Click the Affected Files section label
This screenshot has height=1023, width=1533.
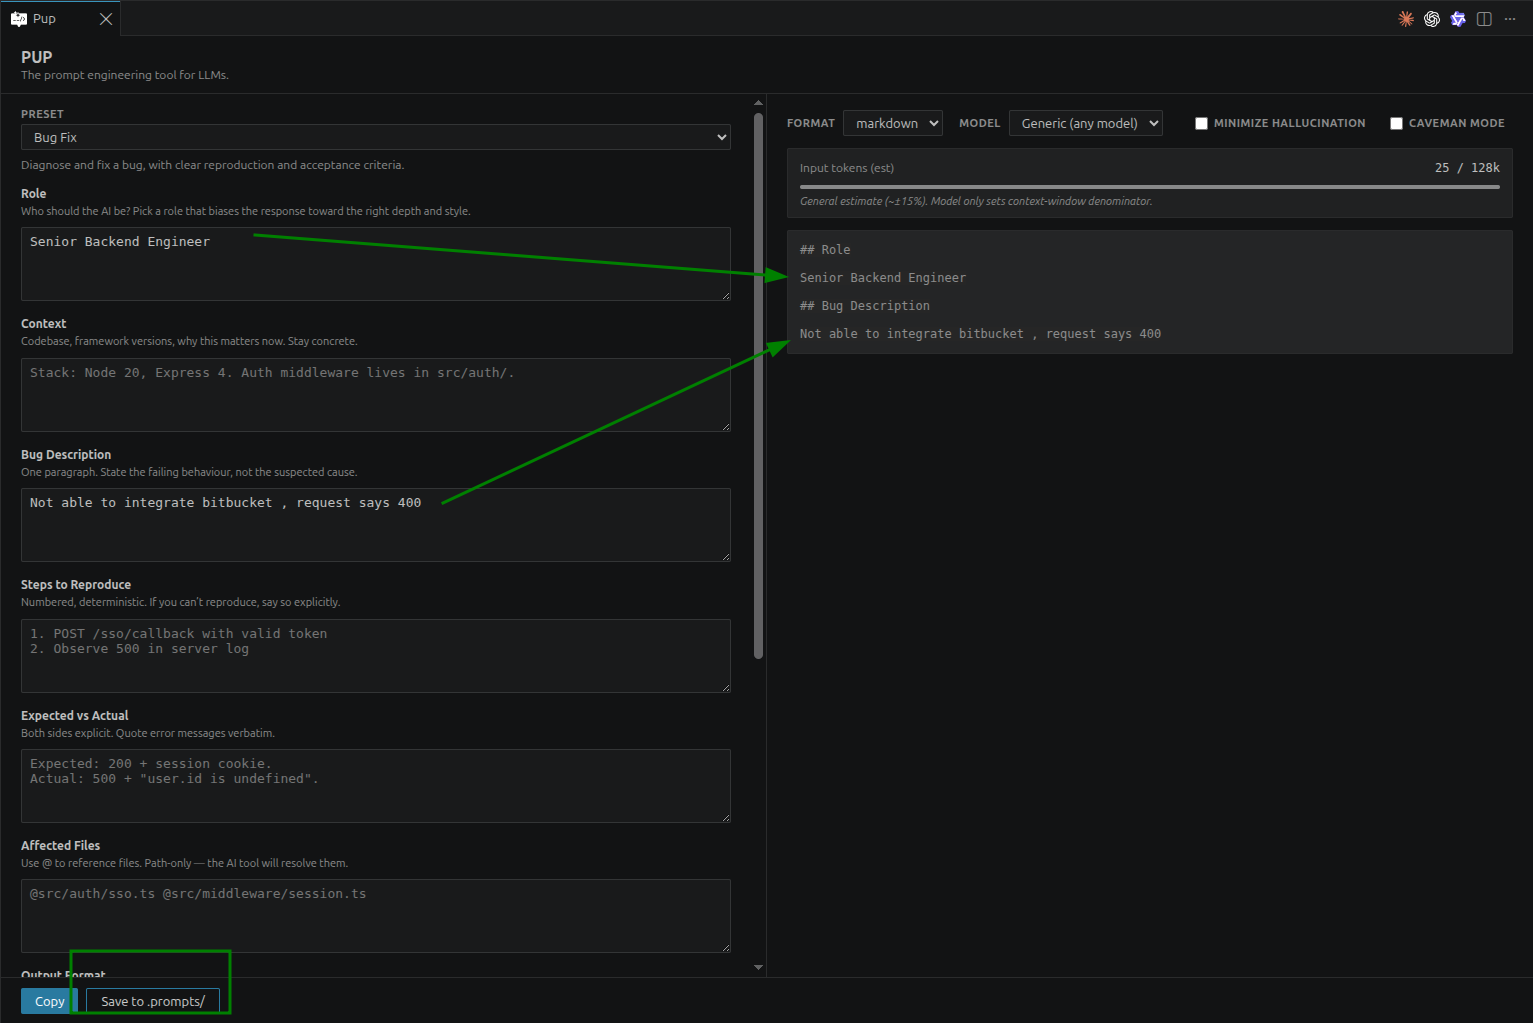click(60, 846)
